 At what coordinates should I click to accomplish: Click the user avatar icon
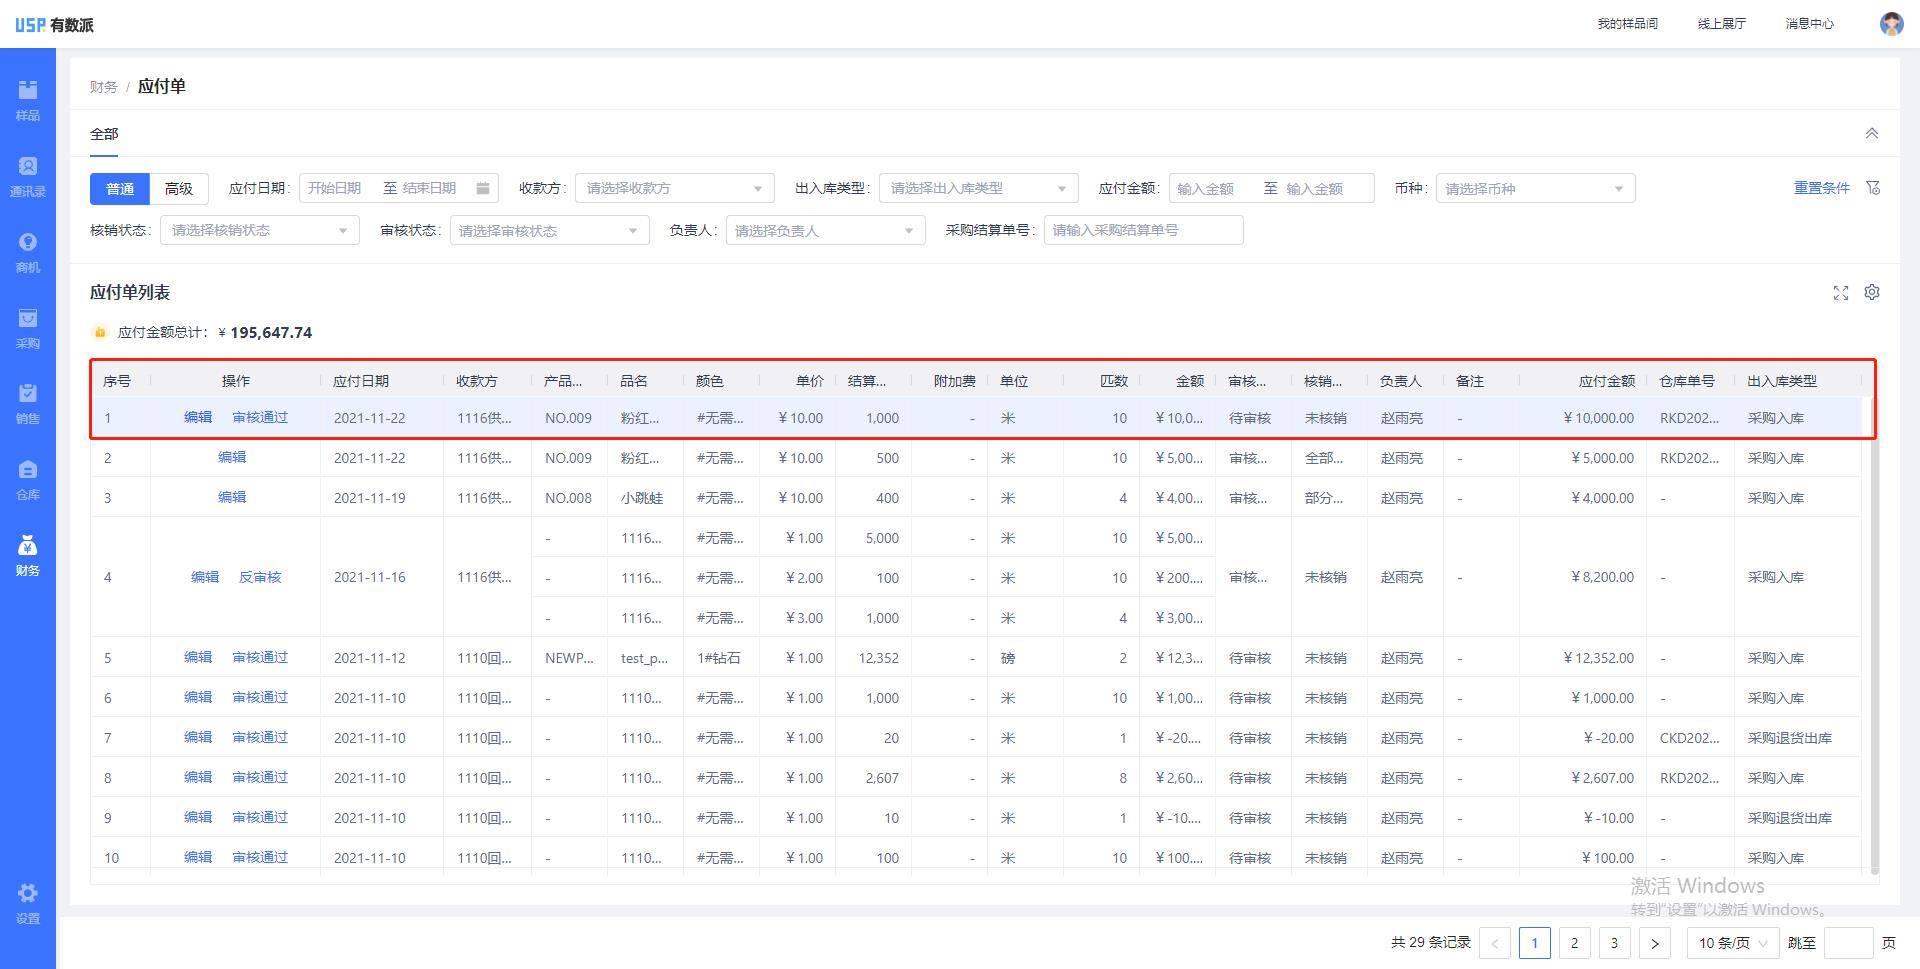pos(1891,24)
